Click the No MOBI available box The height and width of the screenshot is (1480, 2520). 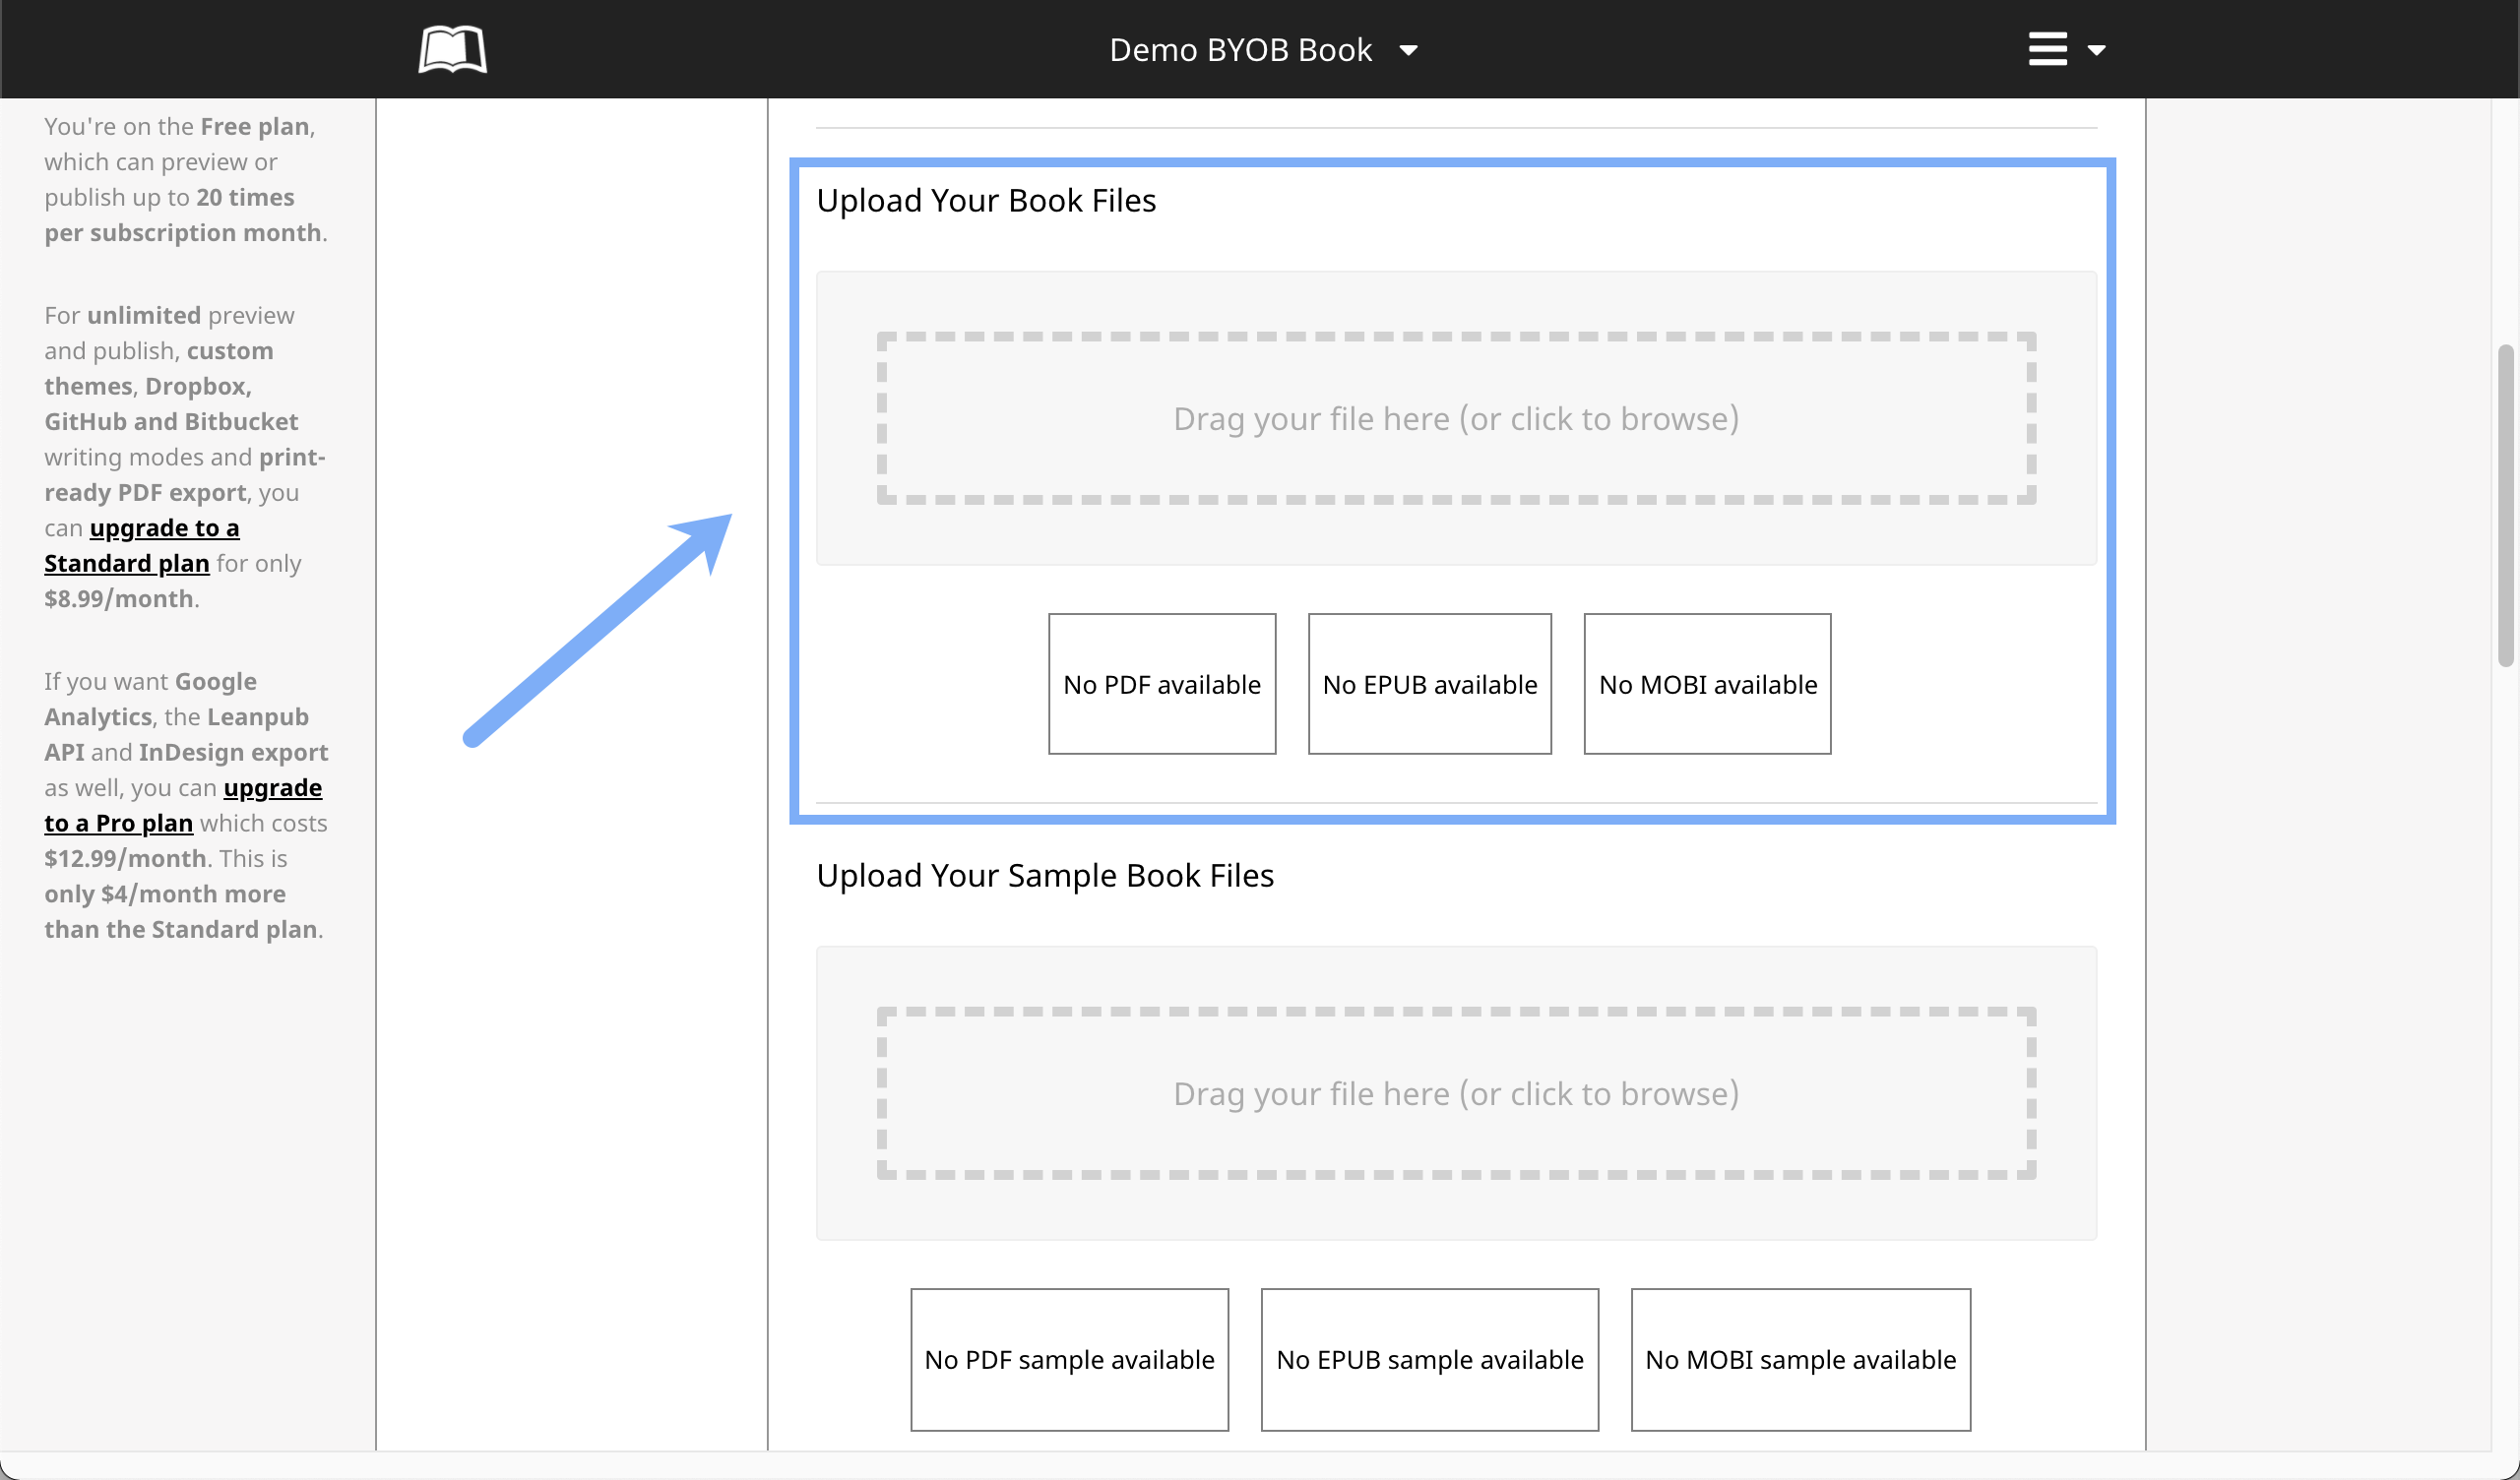tap(1707, 684)
